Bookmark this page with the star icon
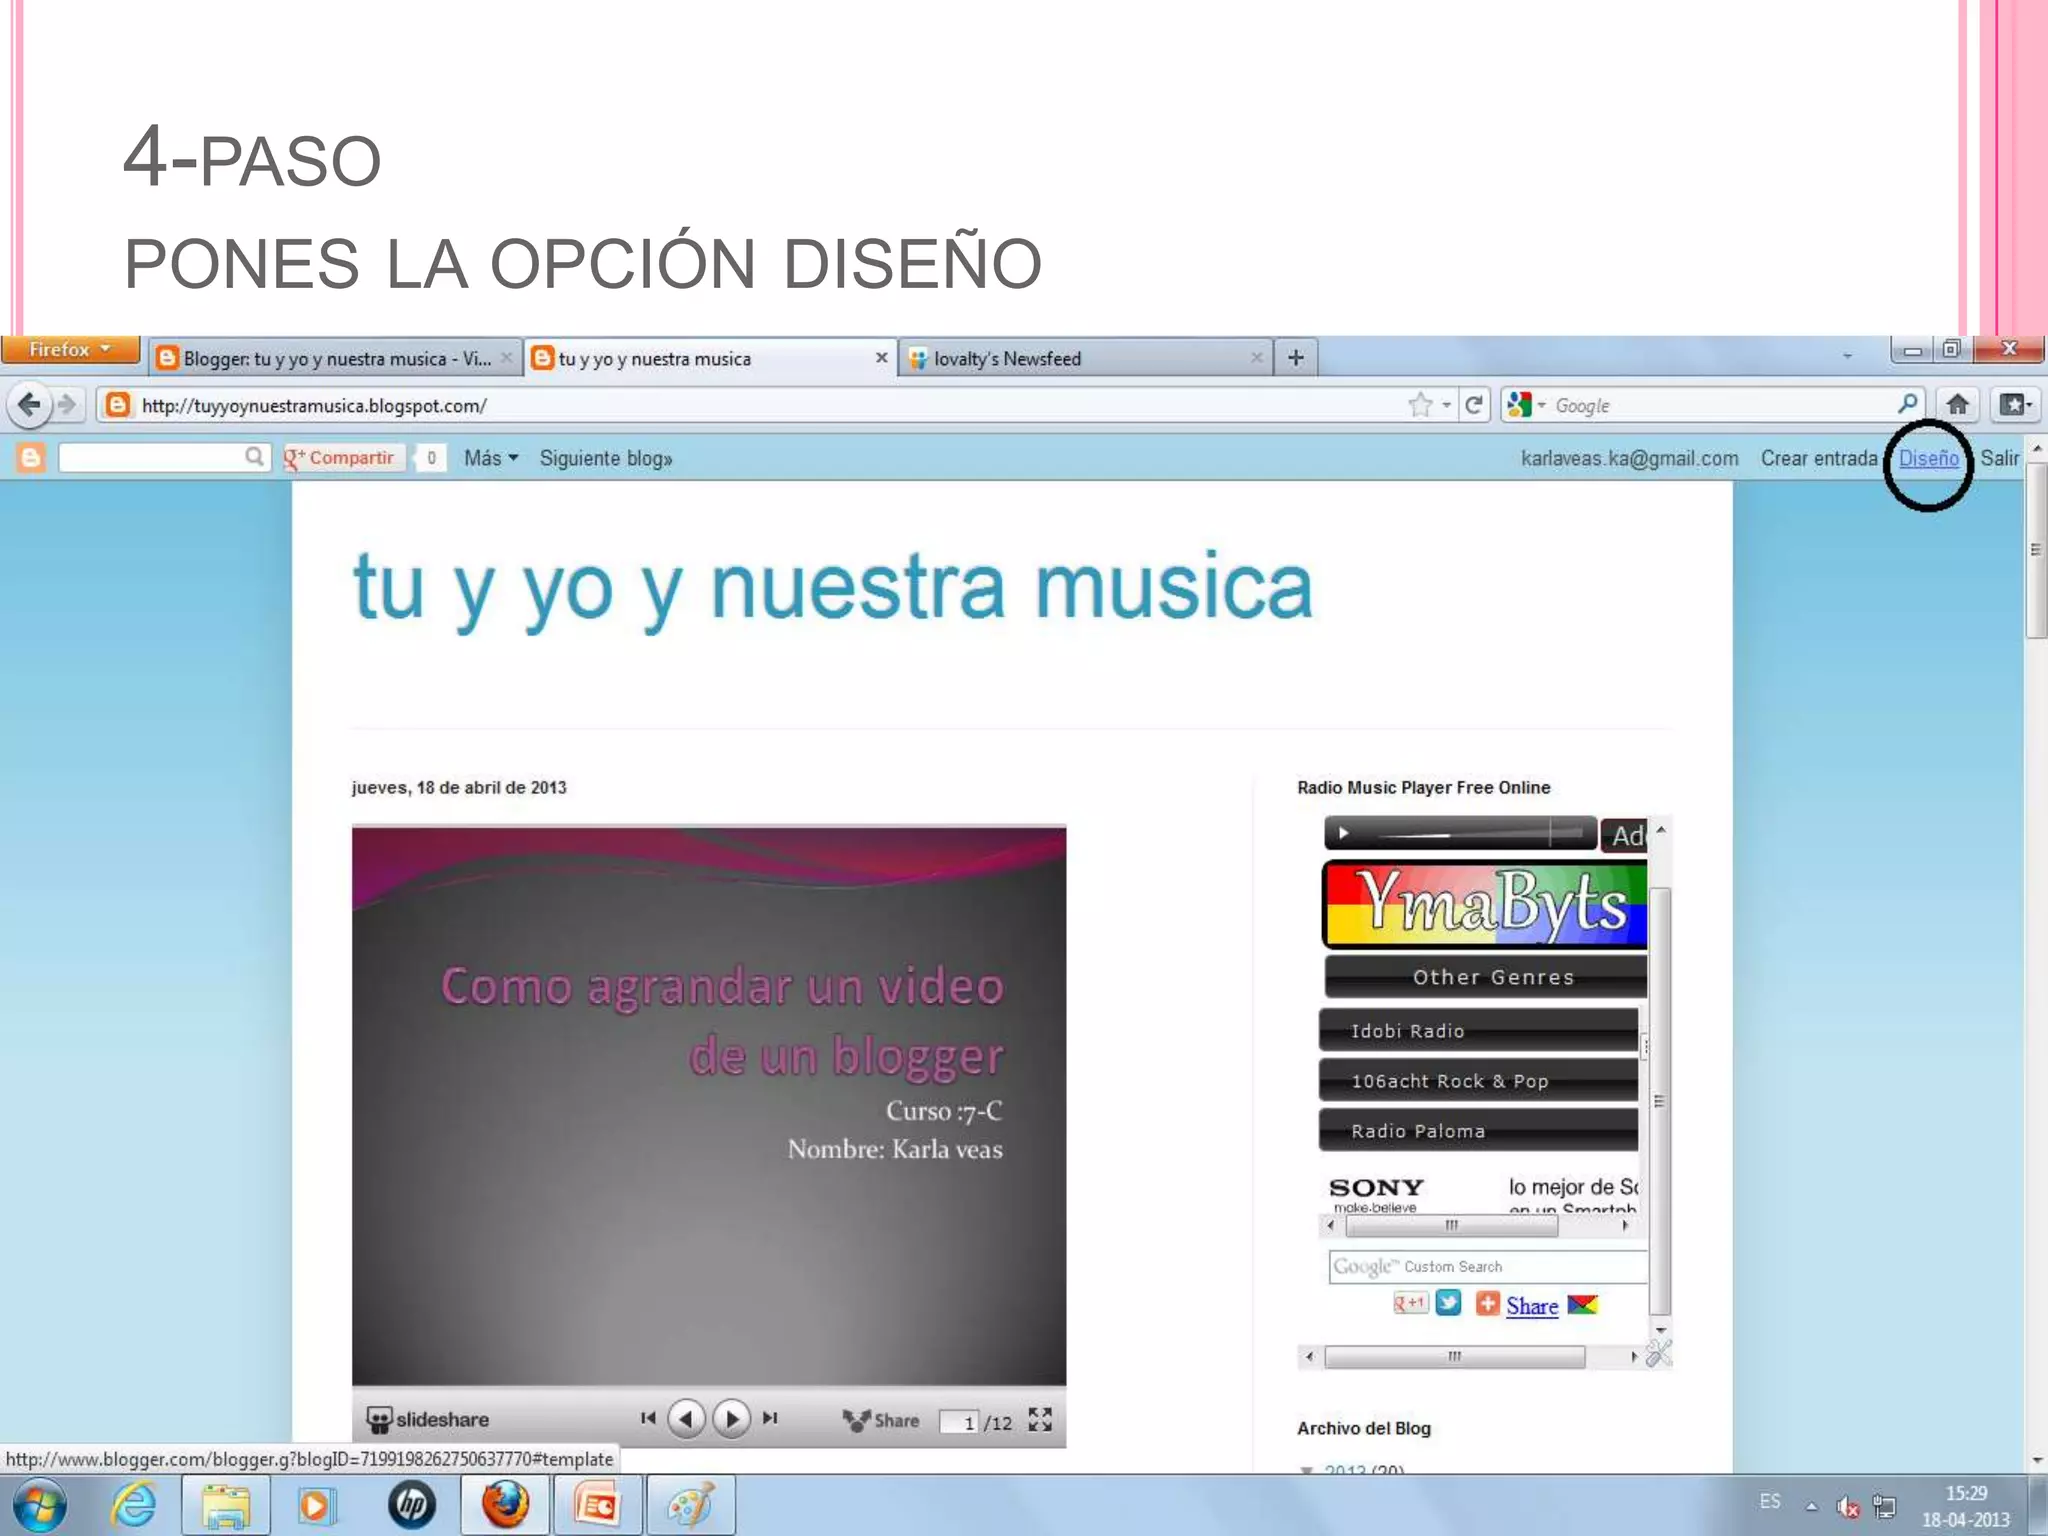Image resolution: width=2048 pixels, height=1536 pixels. point(1420,405)
